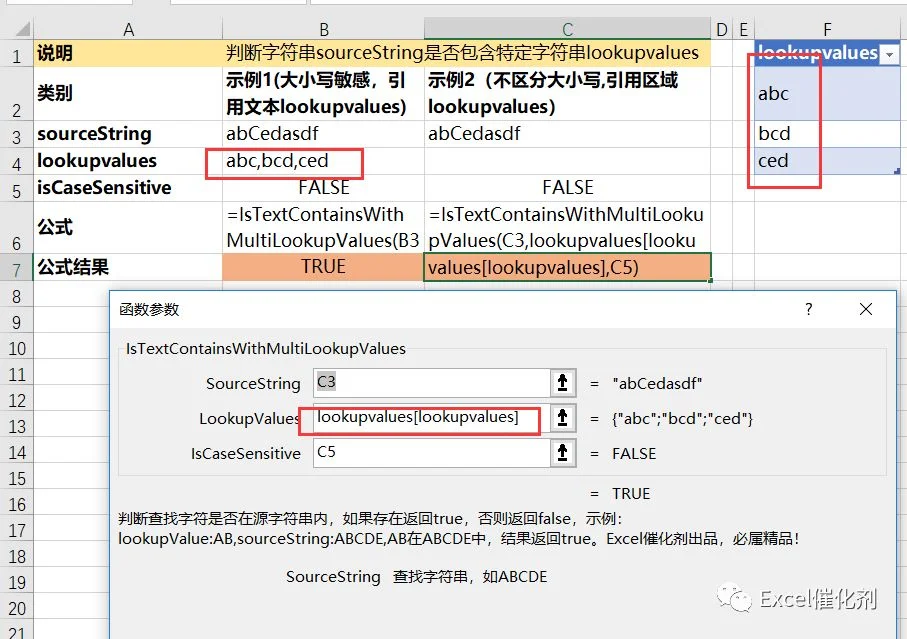Click the IsCaseSensitive input field

point(432,453)
